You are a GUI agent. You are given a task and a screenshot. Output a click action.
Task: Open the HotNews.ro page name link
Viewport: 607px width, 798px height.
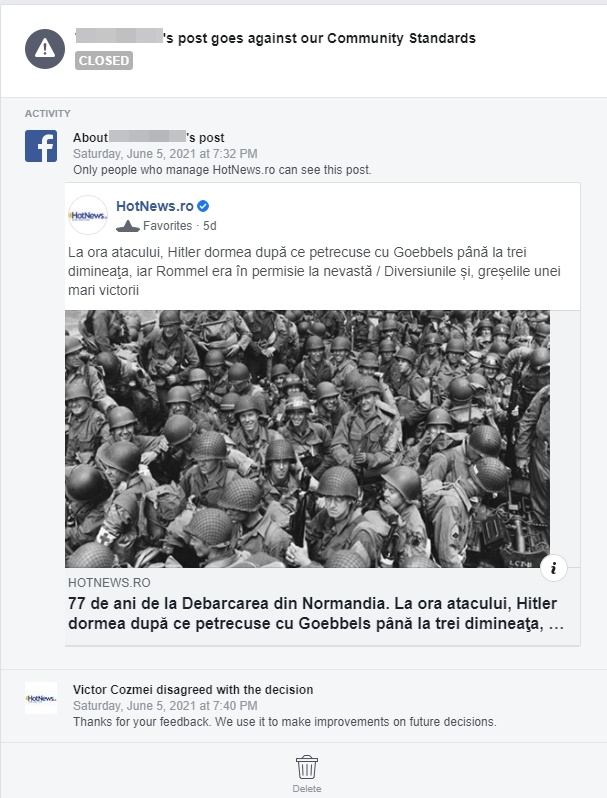(x=155, y=206)
